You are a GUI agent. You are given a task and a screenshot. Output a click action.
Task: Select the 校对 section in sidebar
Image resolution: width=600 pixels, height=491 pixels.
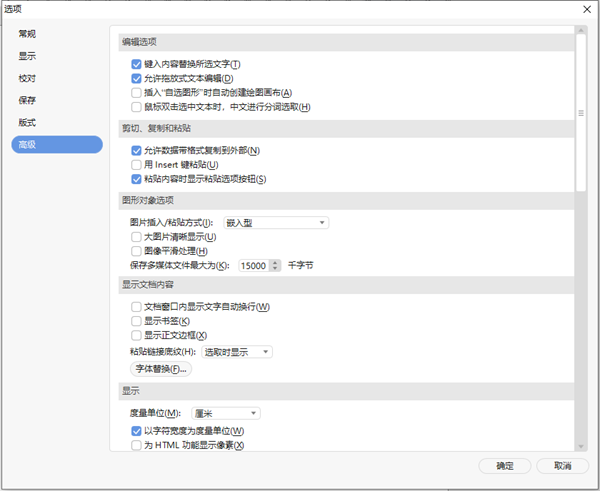point(27,78)
